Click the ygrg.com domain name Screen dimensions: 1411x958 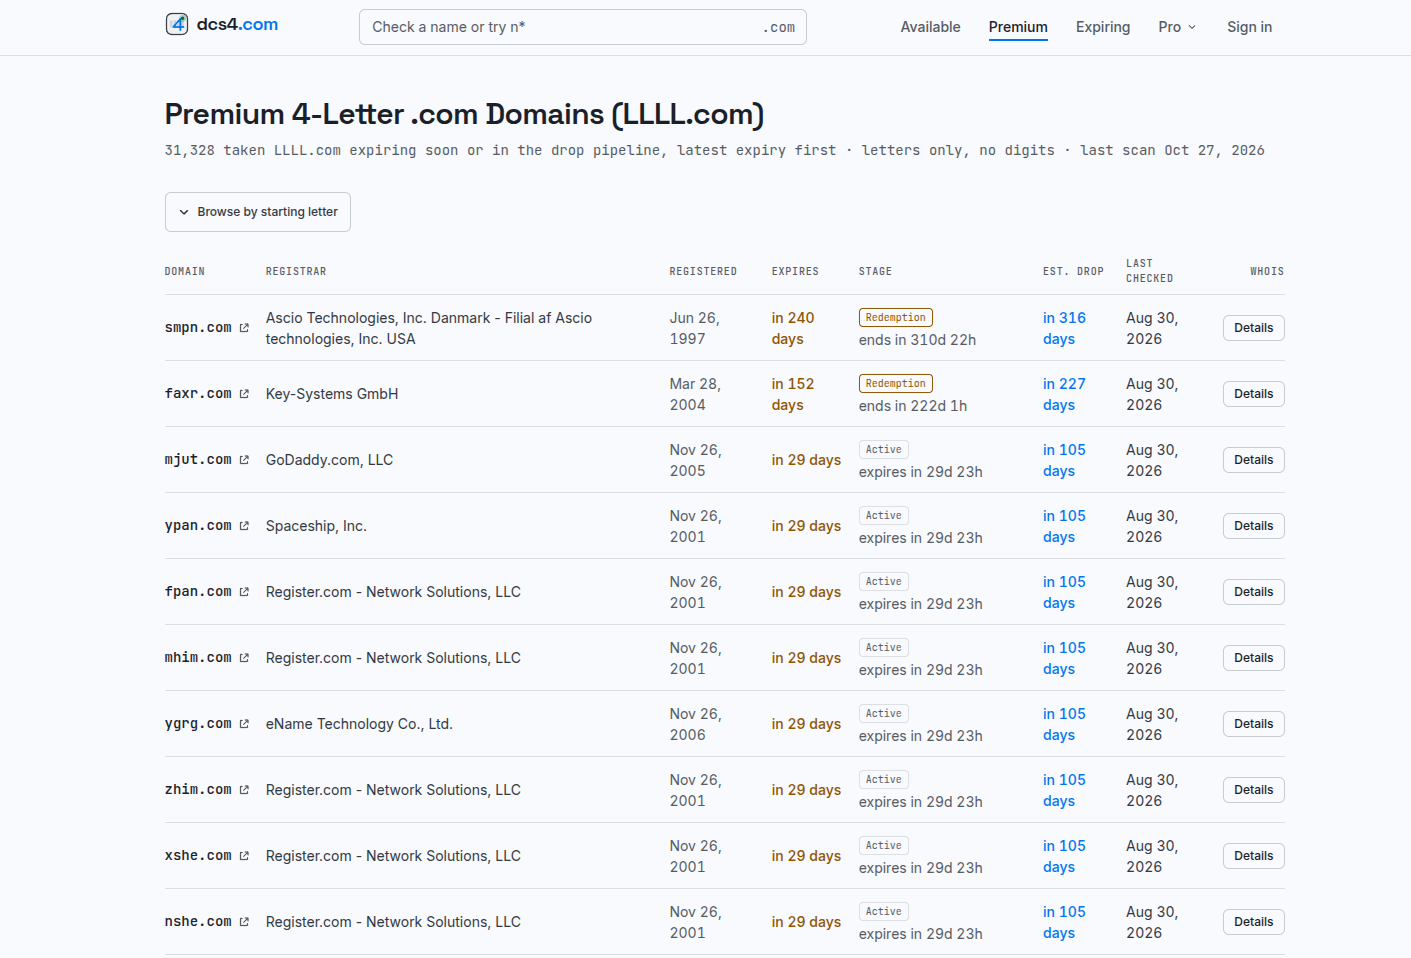pyautogui.click(x=198, y=724)
